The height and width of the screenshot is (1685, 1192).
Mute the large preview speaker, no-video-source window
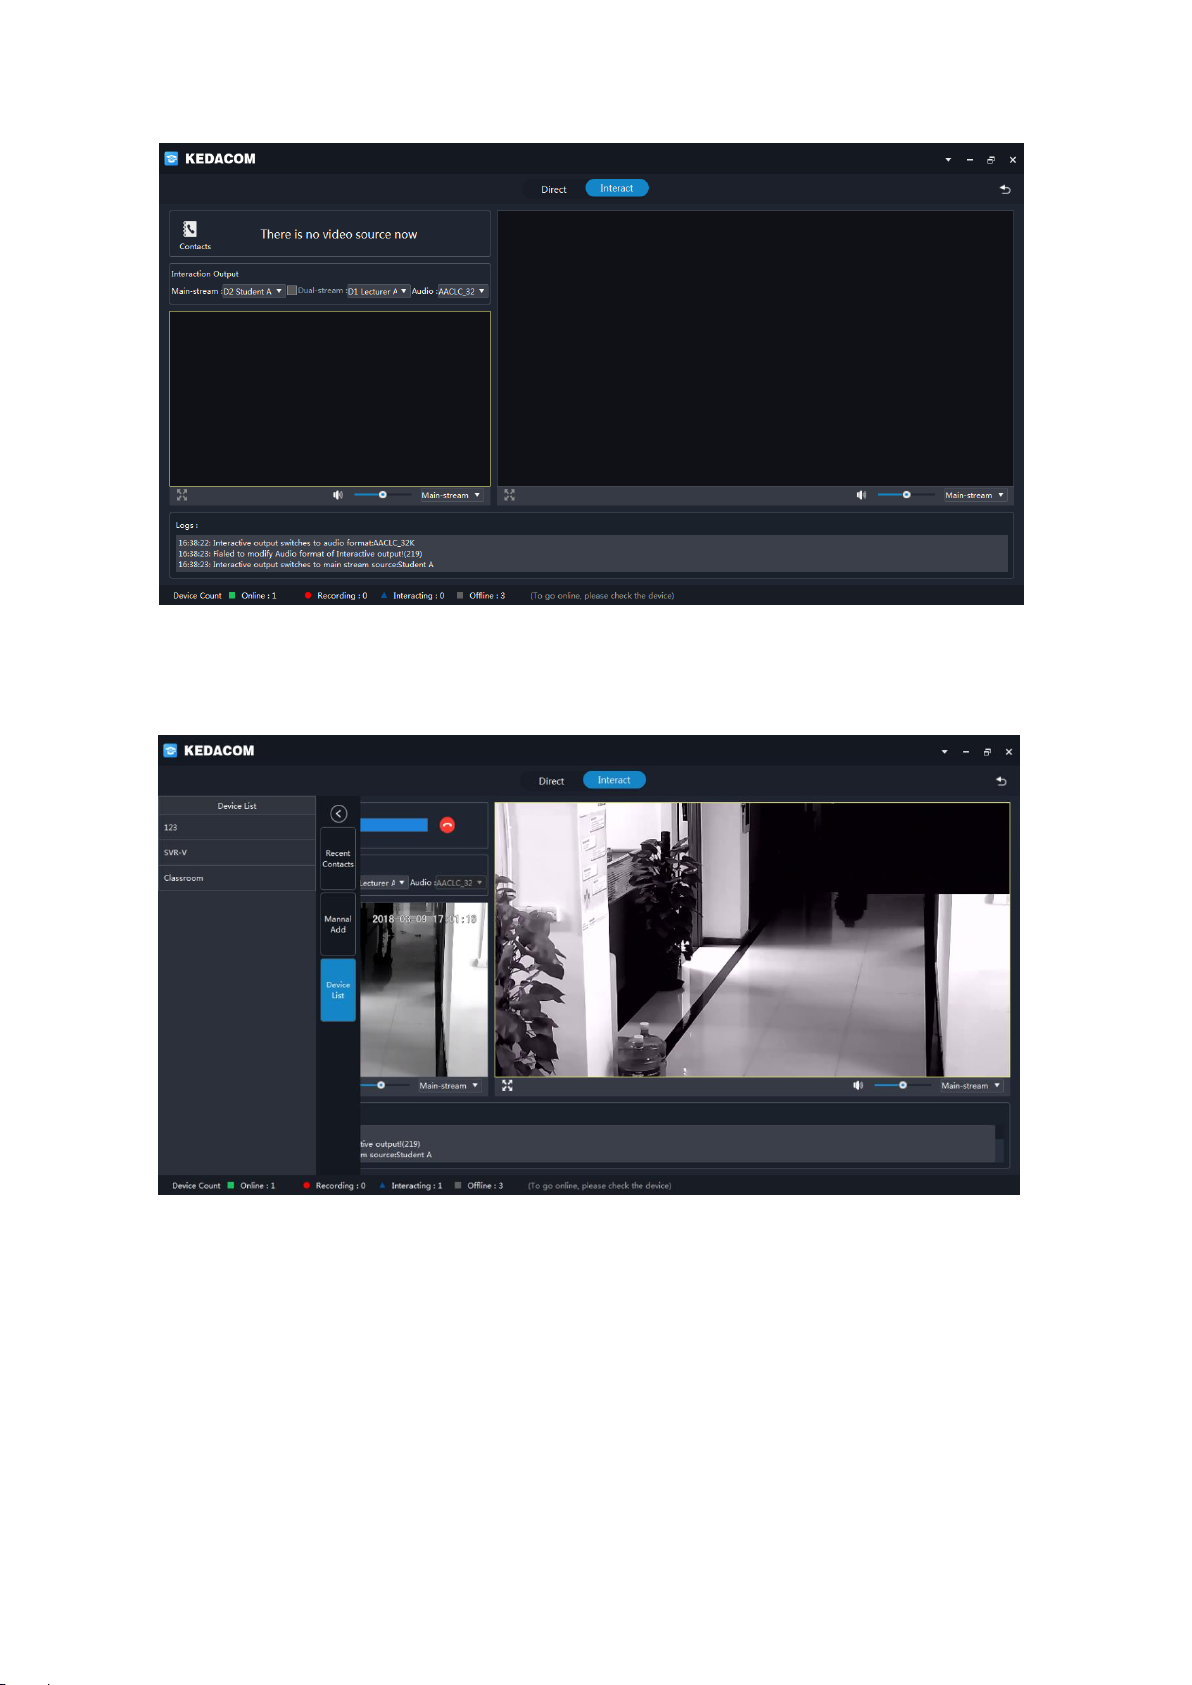(861, 494)
